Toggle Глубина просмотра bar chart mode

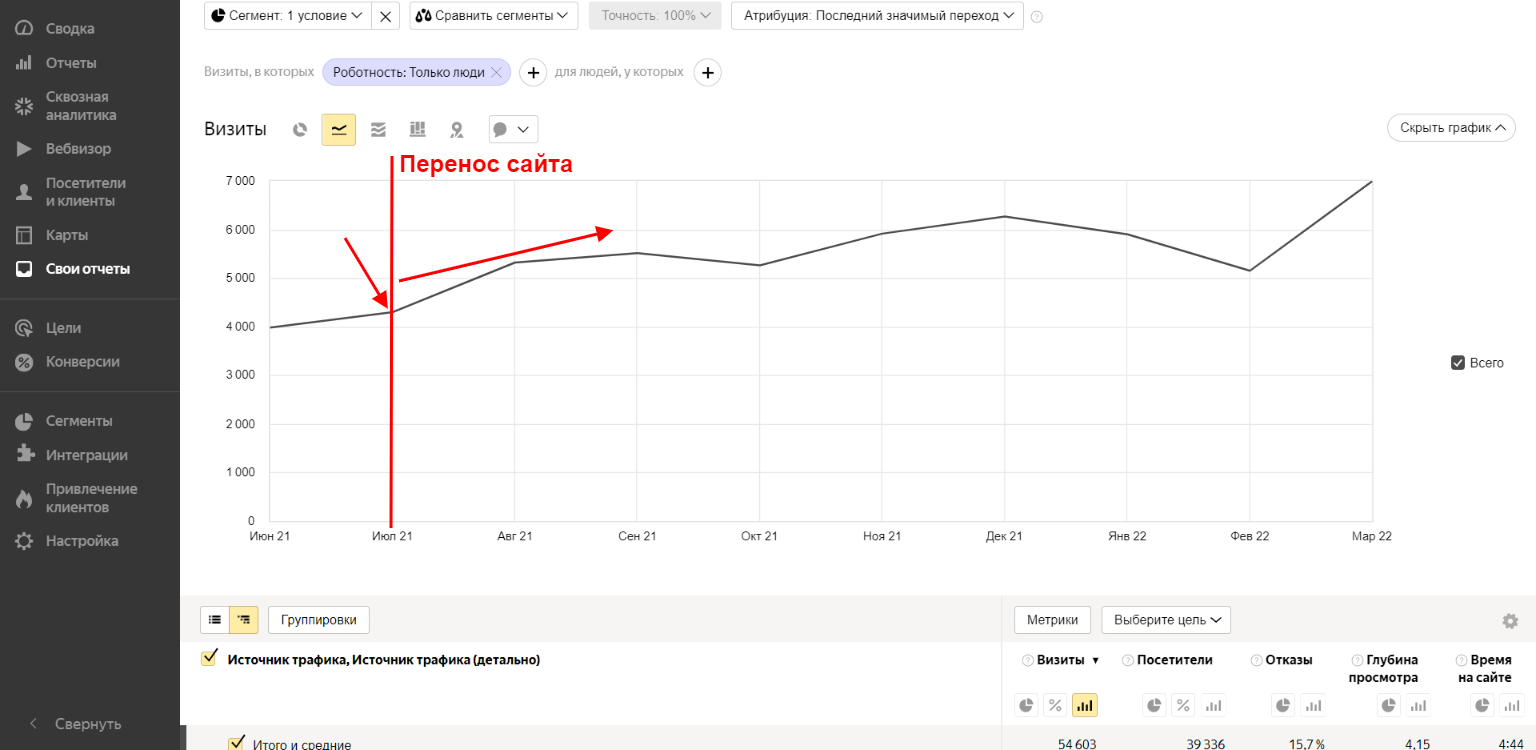tap(1418, 705)
